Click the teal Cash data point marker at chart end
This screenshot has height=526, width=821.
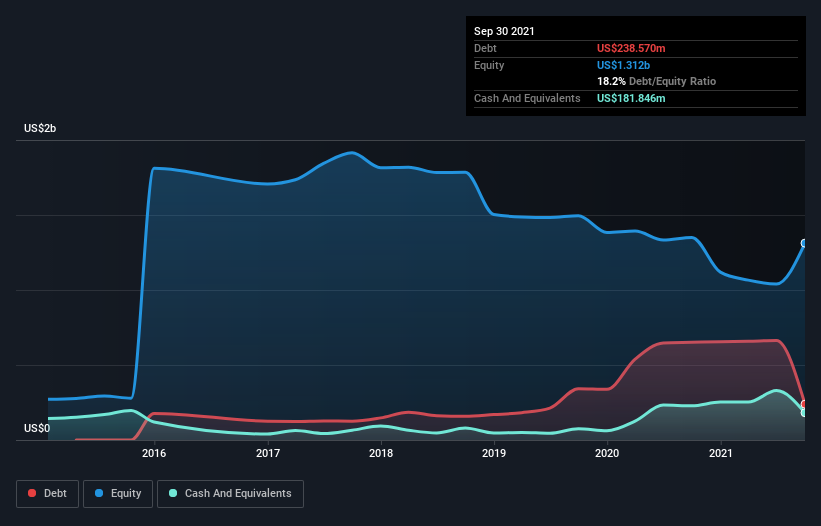click(x=804, y=412)
